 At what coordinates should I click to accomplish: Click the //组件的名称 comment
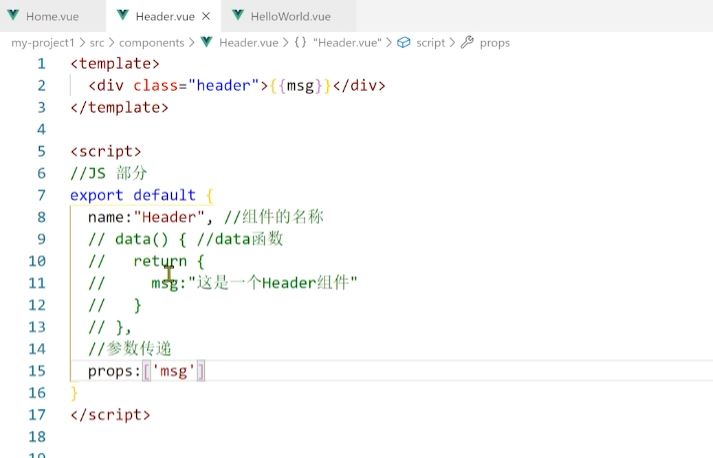(274, 217)
